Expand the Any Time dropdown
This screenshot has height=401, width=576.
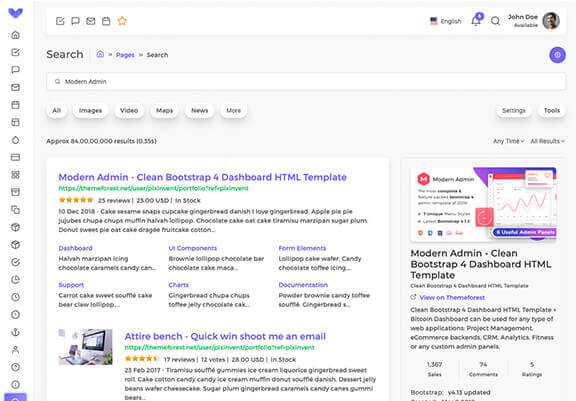click(x=508, y=141)
